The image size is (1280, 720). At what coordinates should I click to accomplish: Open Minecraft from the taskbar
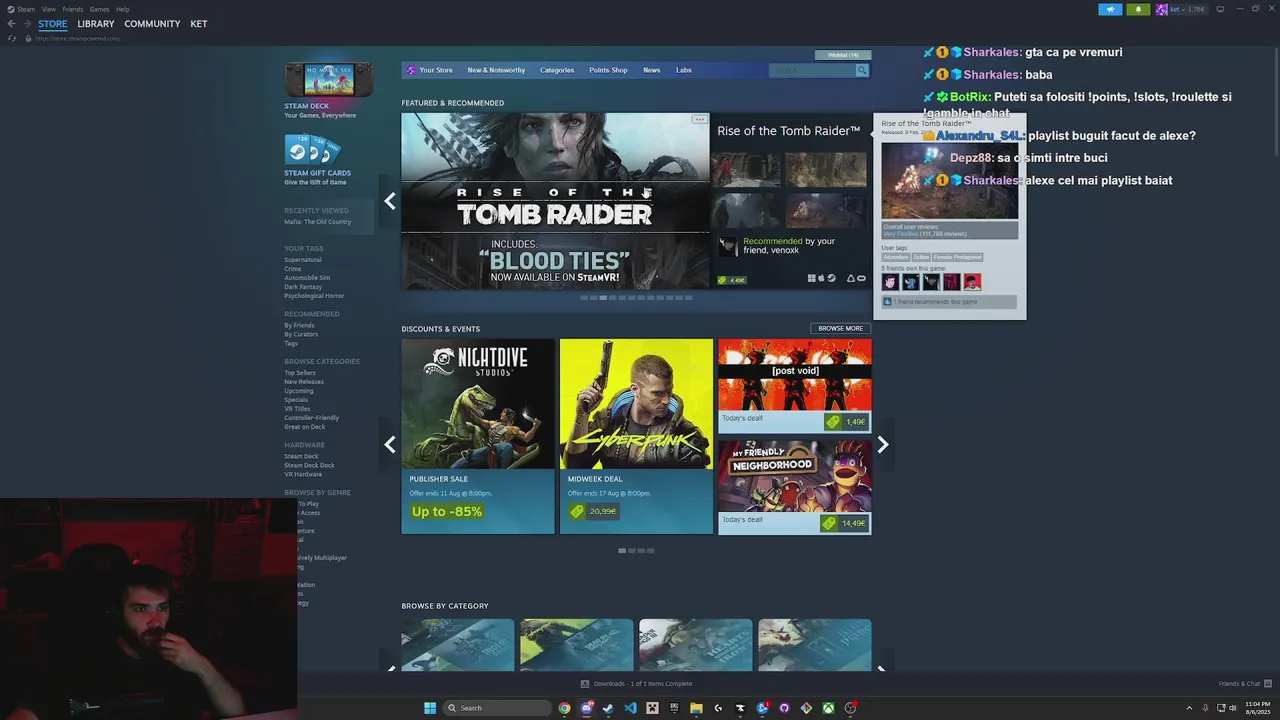(x=652, y=708)
